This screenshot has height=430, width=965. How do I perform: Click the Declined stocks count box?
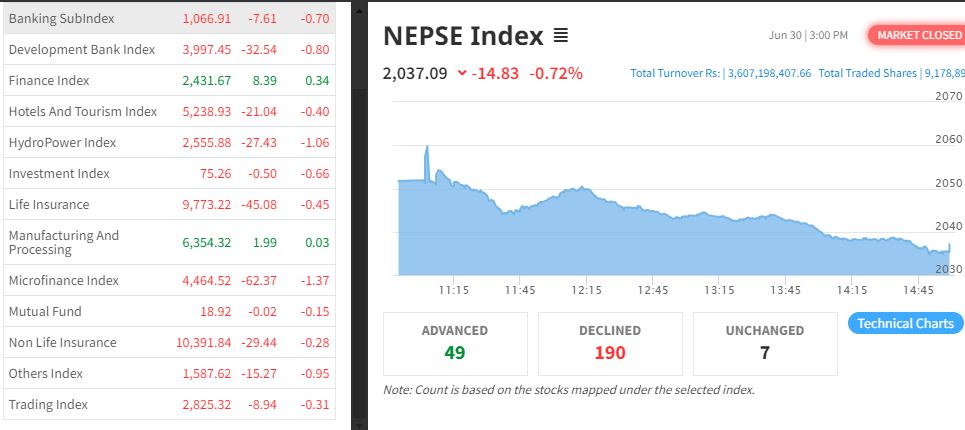[x=610, y=343]
